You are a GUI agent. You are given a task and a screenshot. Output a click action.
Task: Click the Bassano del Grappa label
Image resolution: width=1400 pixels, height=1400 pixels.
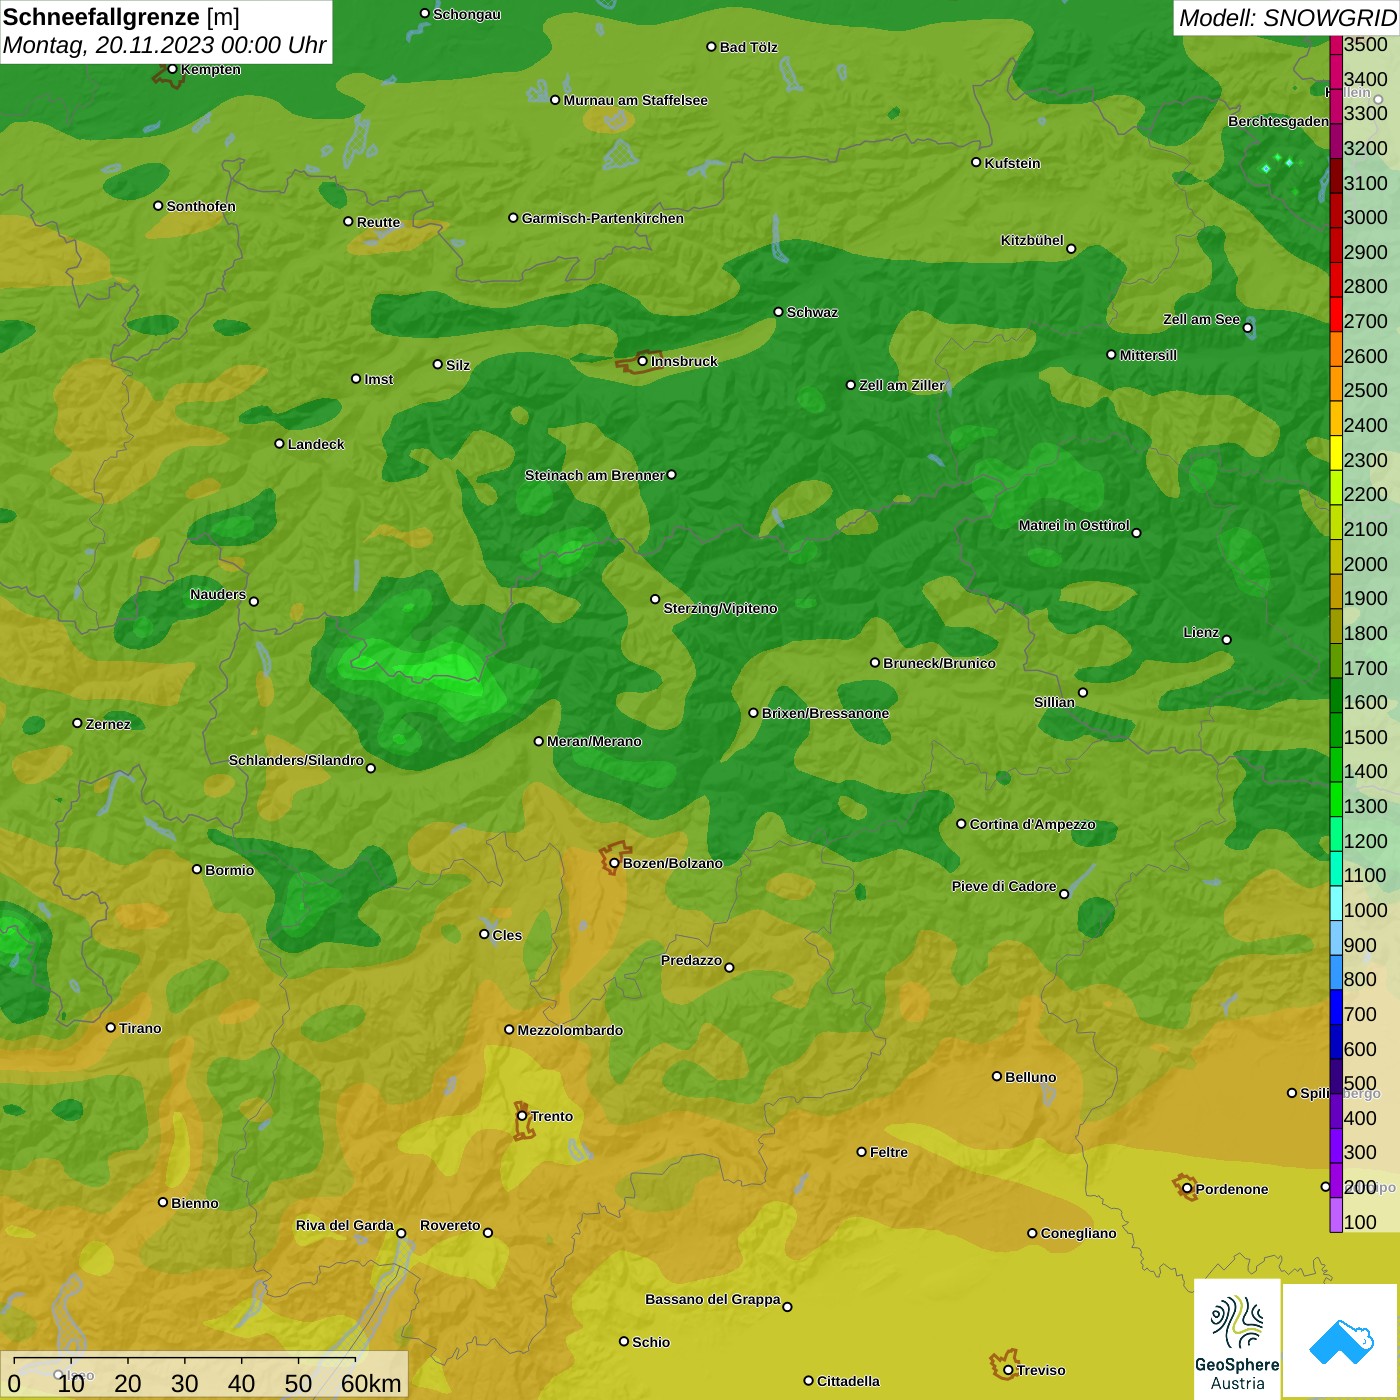(x=713, y=1299)
